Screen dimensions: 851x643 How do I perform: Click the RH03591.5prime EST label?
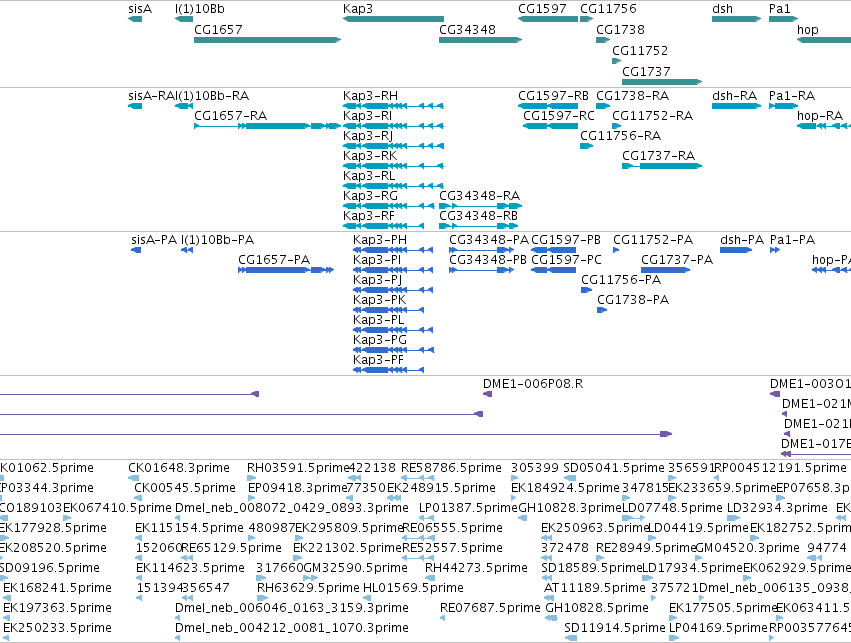point(298,468)
